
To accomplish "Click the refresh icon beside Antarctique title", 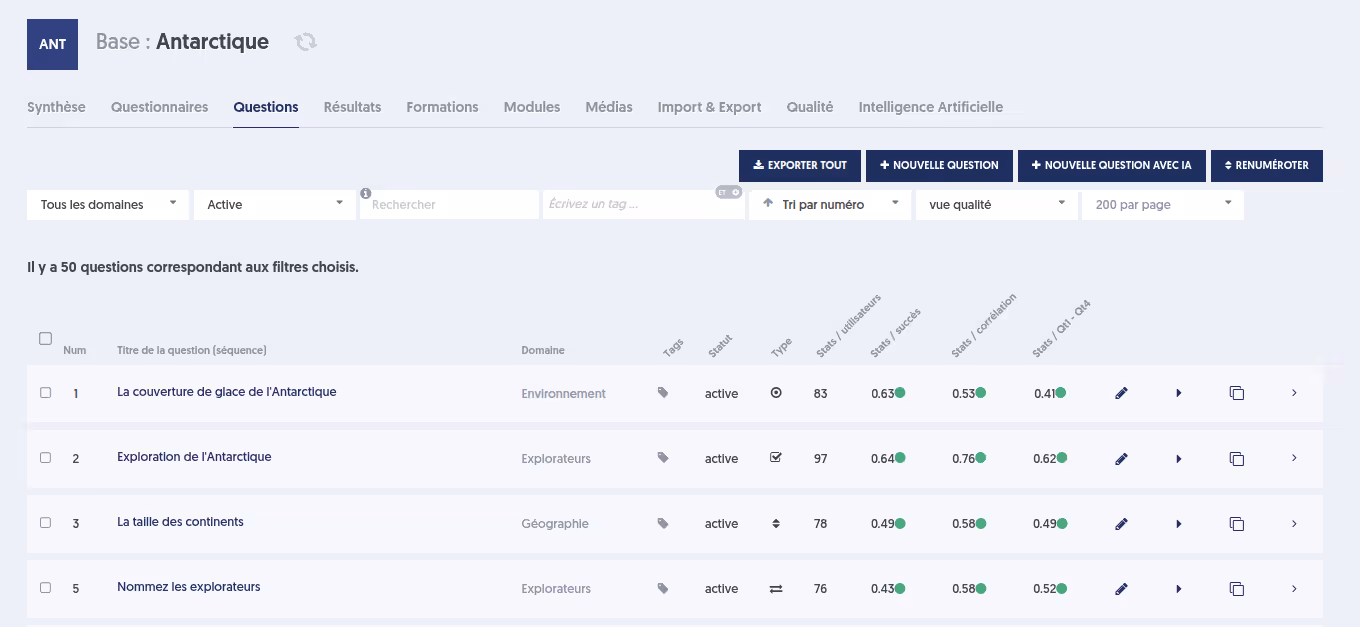I will [305, 42].
